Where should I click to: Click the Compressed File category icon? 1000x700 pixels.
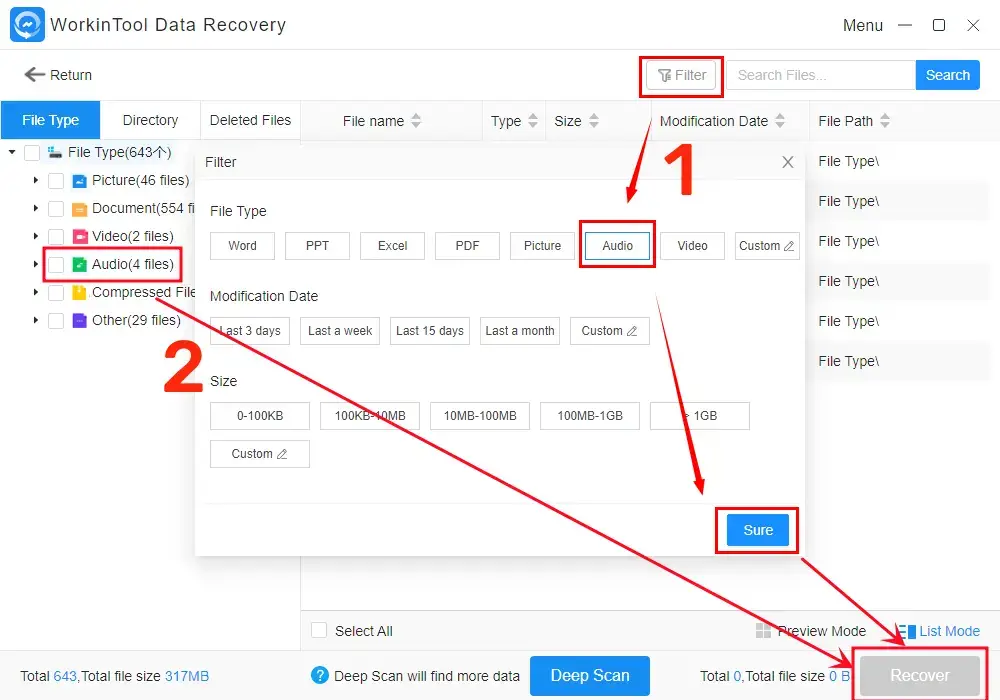tap(79, 293)
